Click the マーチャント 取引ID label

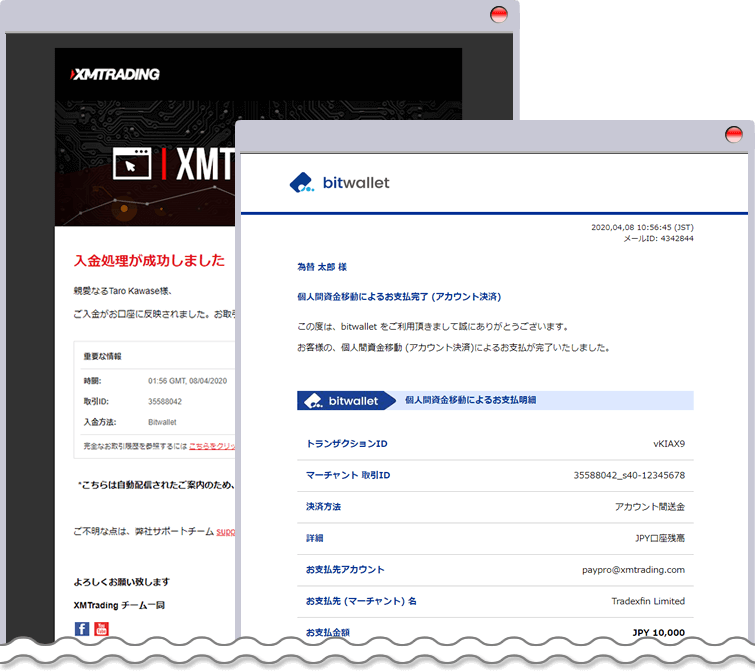click(x=348, y=475)
